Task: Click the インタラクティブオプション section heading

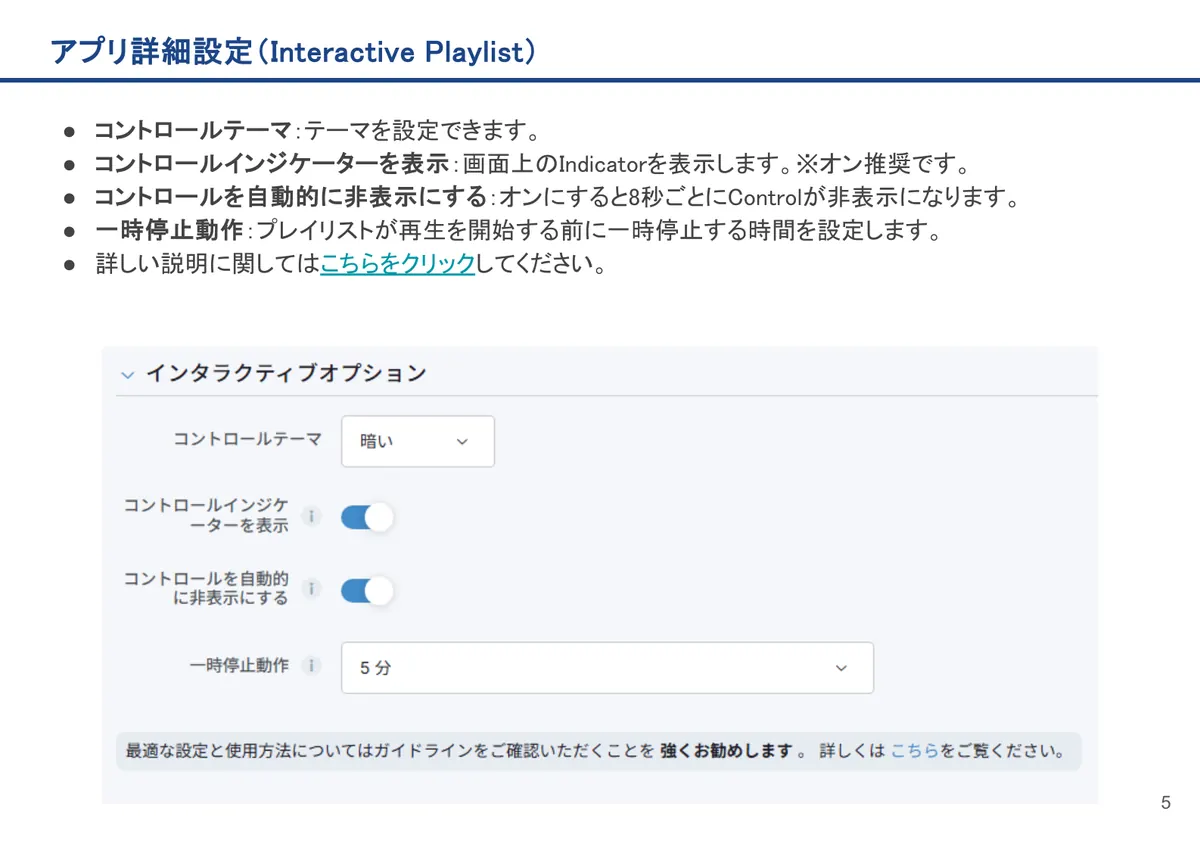Action: [x=286, y=374]
